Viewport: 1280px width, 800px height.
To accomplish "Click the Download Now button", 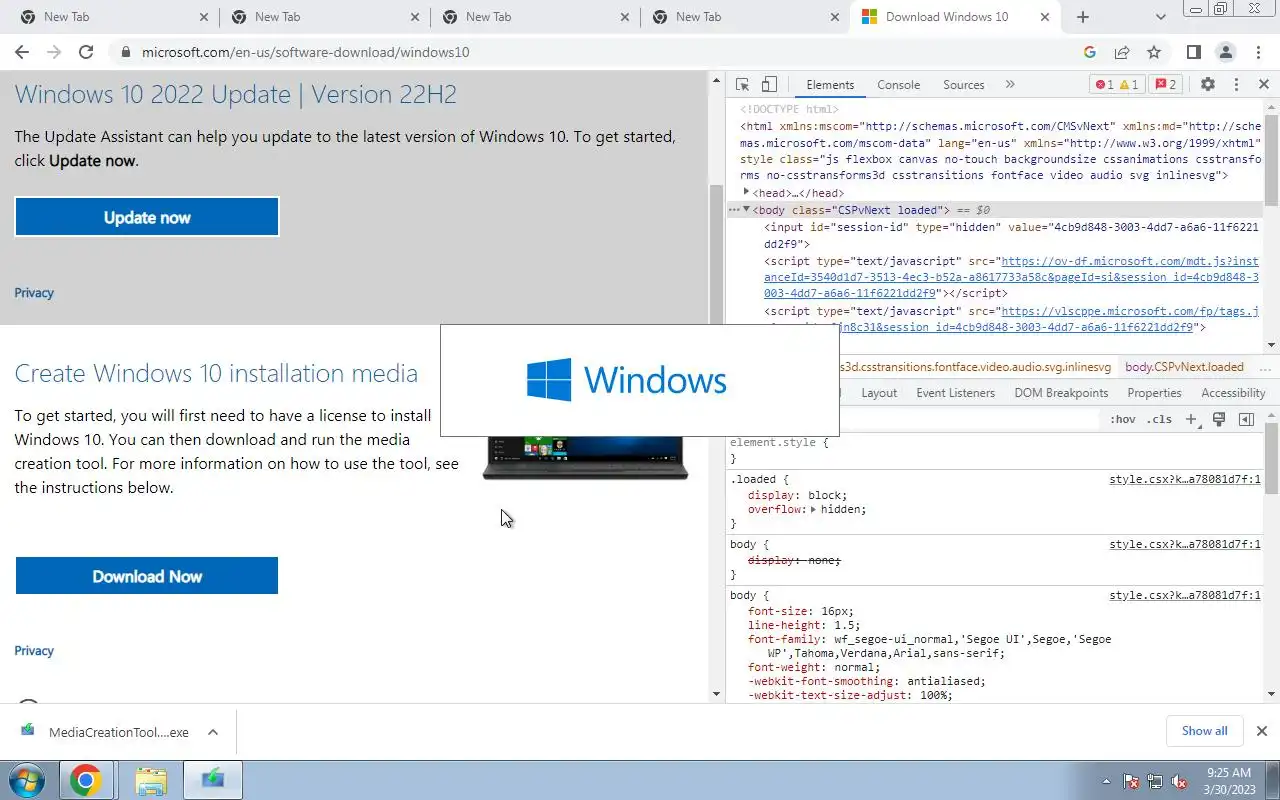I will tap(147, 576).
